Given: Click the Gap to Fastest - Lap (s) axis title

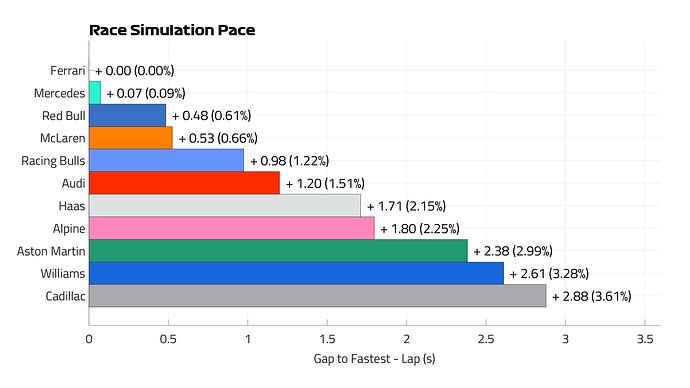Looking at the screenshot, I should (374, 359).
